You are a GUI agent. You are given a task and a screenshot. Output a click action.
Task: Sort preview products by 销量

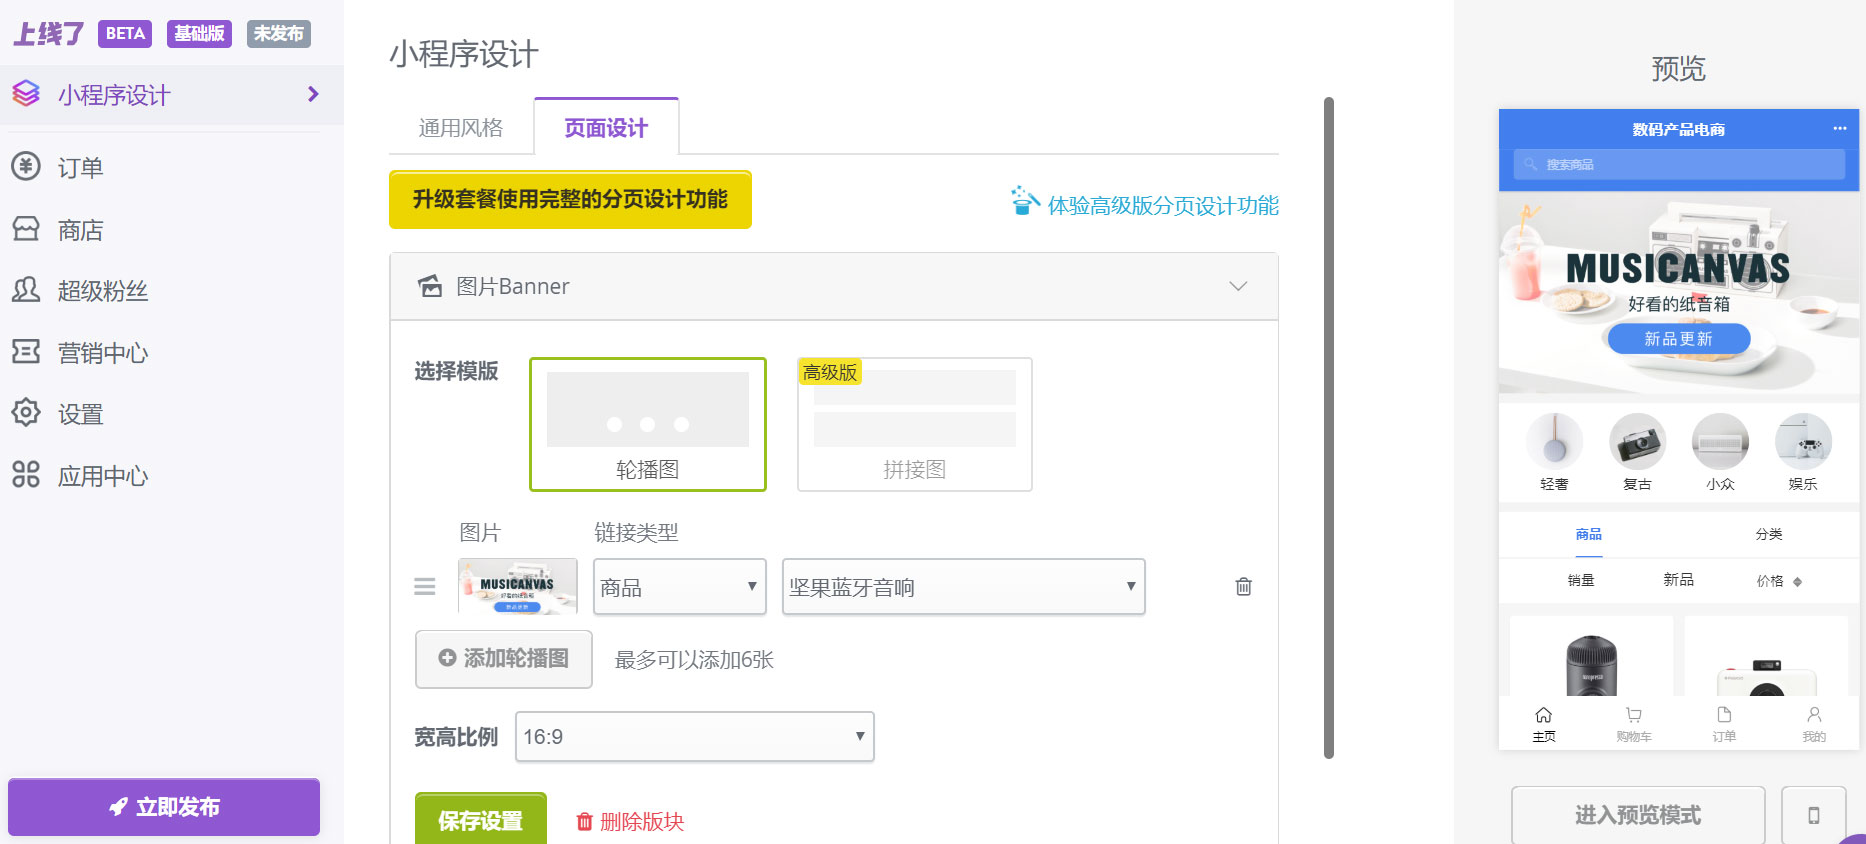click(1581, 580)
